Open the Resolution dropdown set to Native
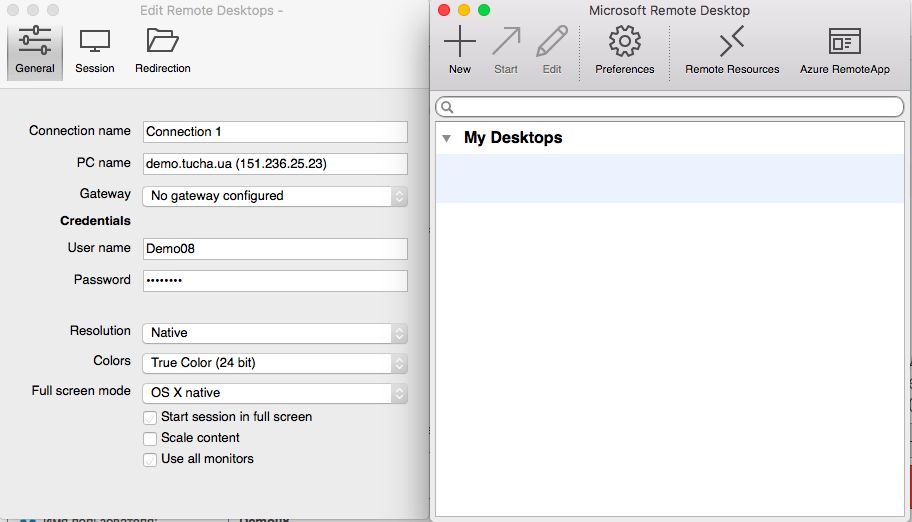Image resolution: width=912 pixels, height=522 pixels. pos(275,333)
